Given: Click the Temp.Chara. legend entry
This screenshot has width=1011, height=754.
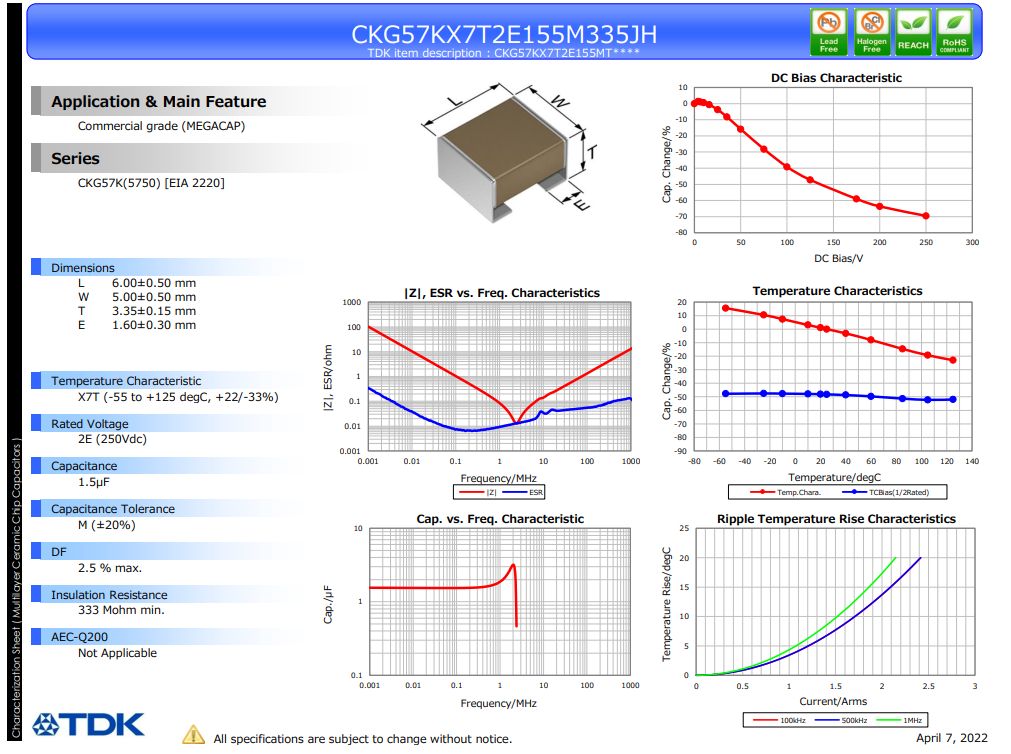Looking at the screenshot, I should tap(785, 492).
